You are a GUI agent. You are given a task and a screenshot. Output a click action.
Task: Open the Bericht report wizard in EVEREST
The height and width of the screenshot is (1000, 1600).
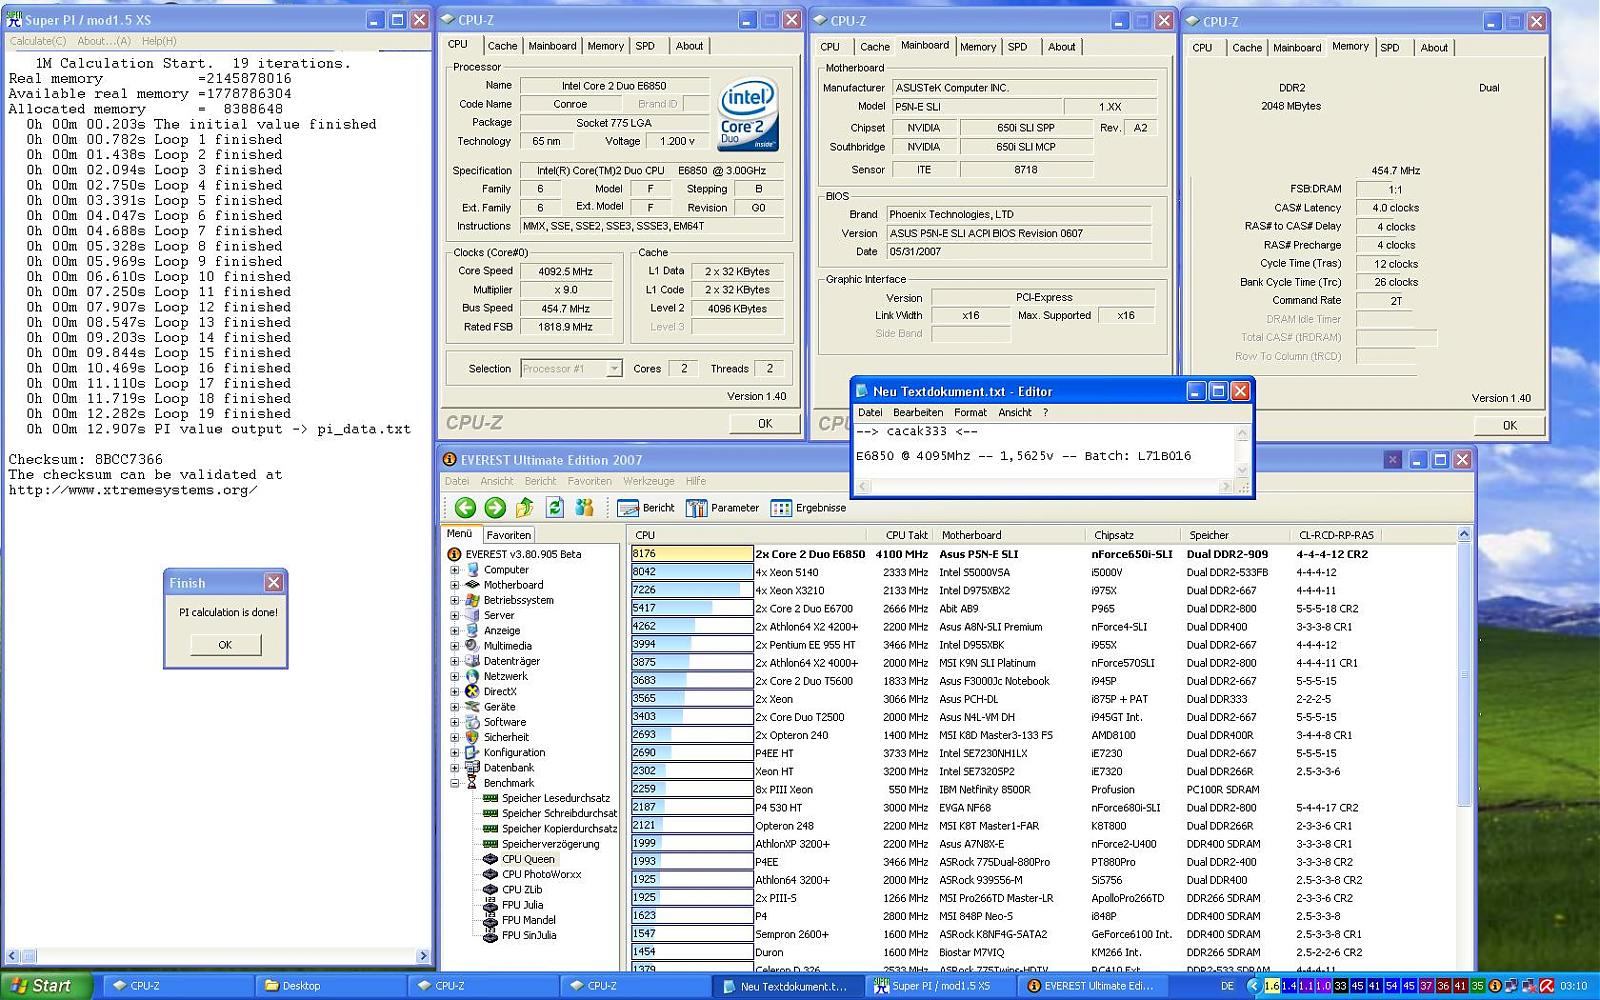click(x=646, y=508)
